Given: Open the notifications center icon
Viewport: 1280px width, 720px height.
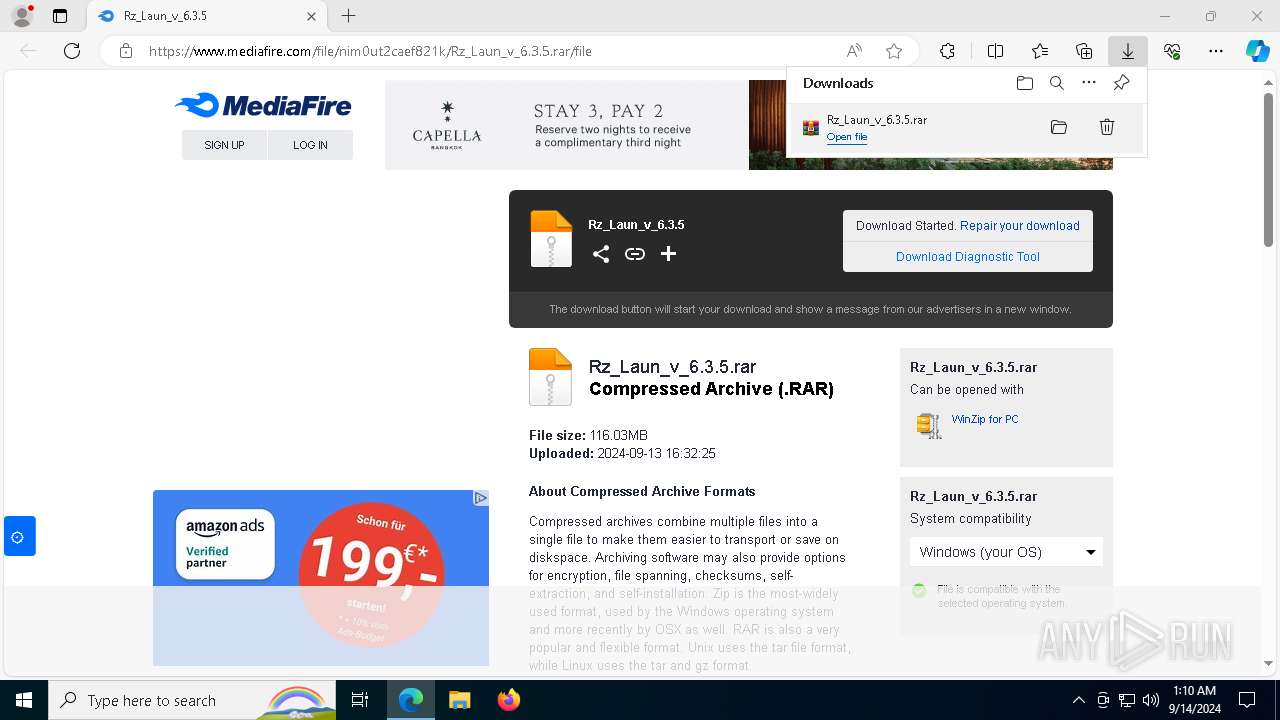Looking at the screenshot, I should (1247, 700).
